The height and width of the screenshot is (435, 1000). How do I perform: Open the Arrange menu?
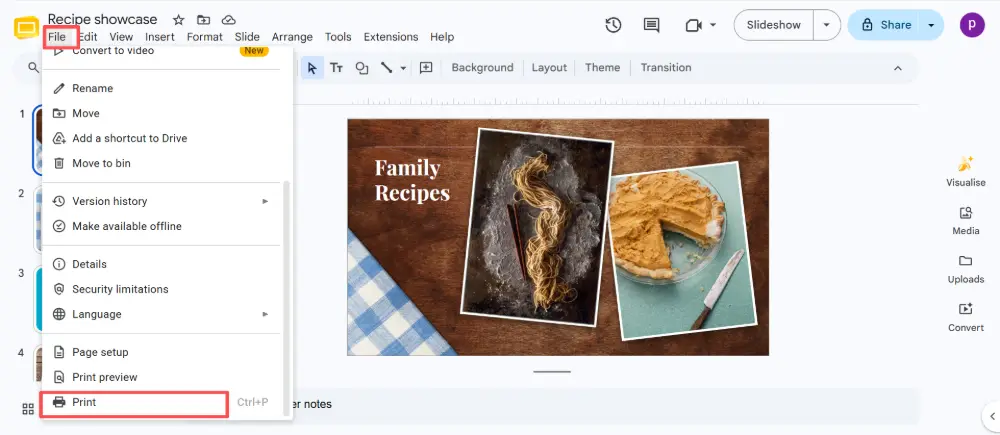(x=292, y=37)
